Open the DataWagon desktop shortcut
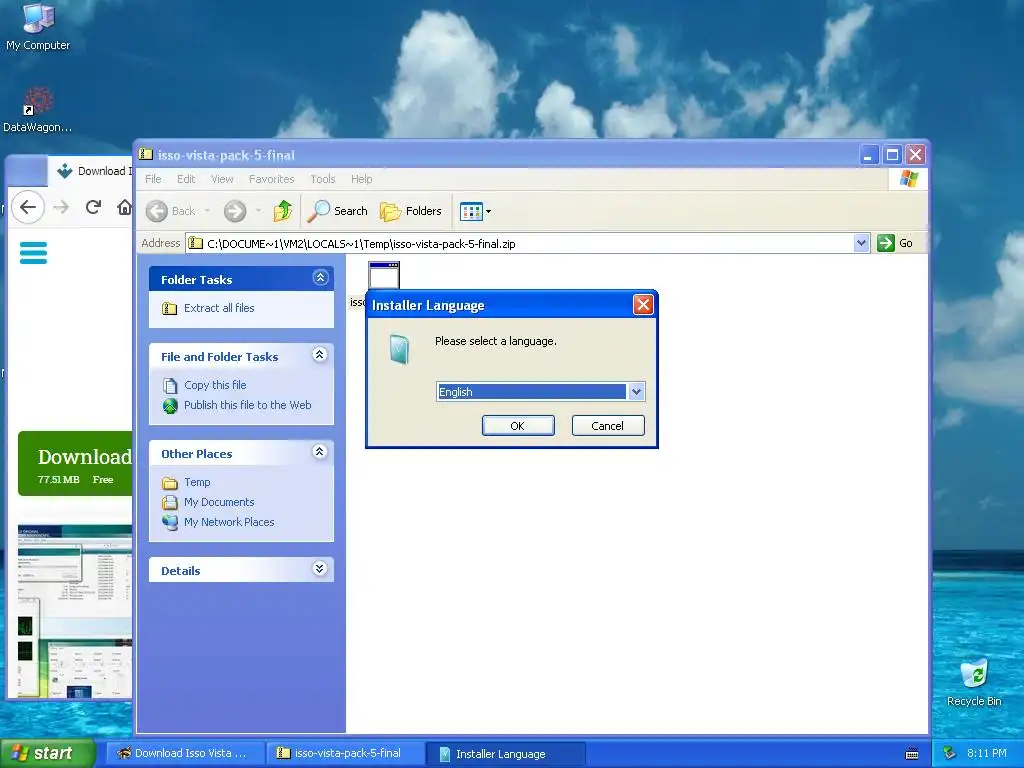Image resolution: width=1024 pixels, height=768 pixels. click(38, 110)
